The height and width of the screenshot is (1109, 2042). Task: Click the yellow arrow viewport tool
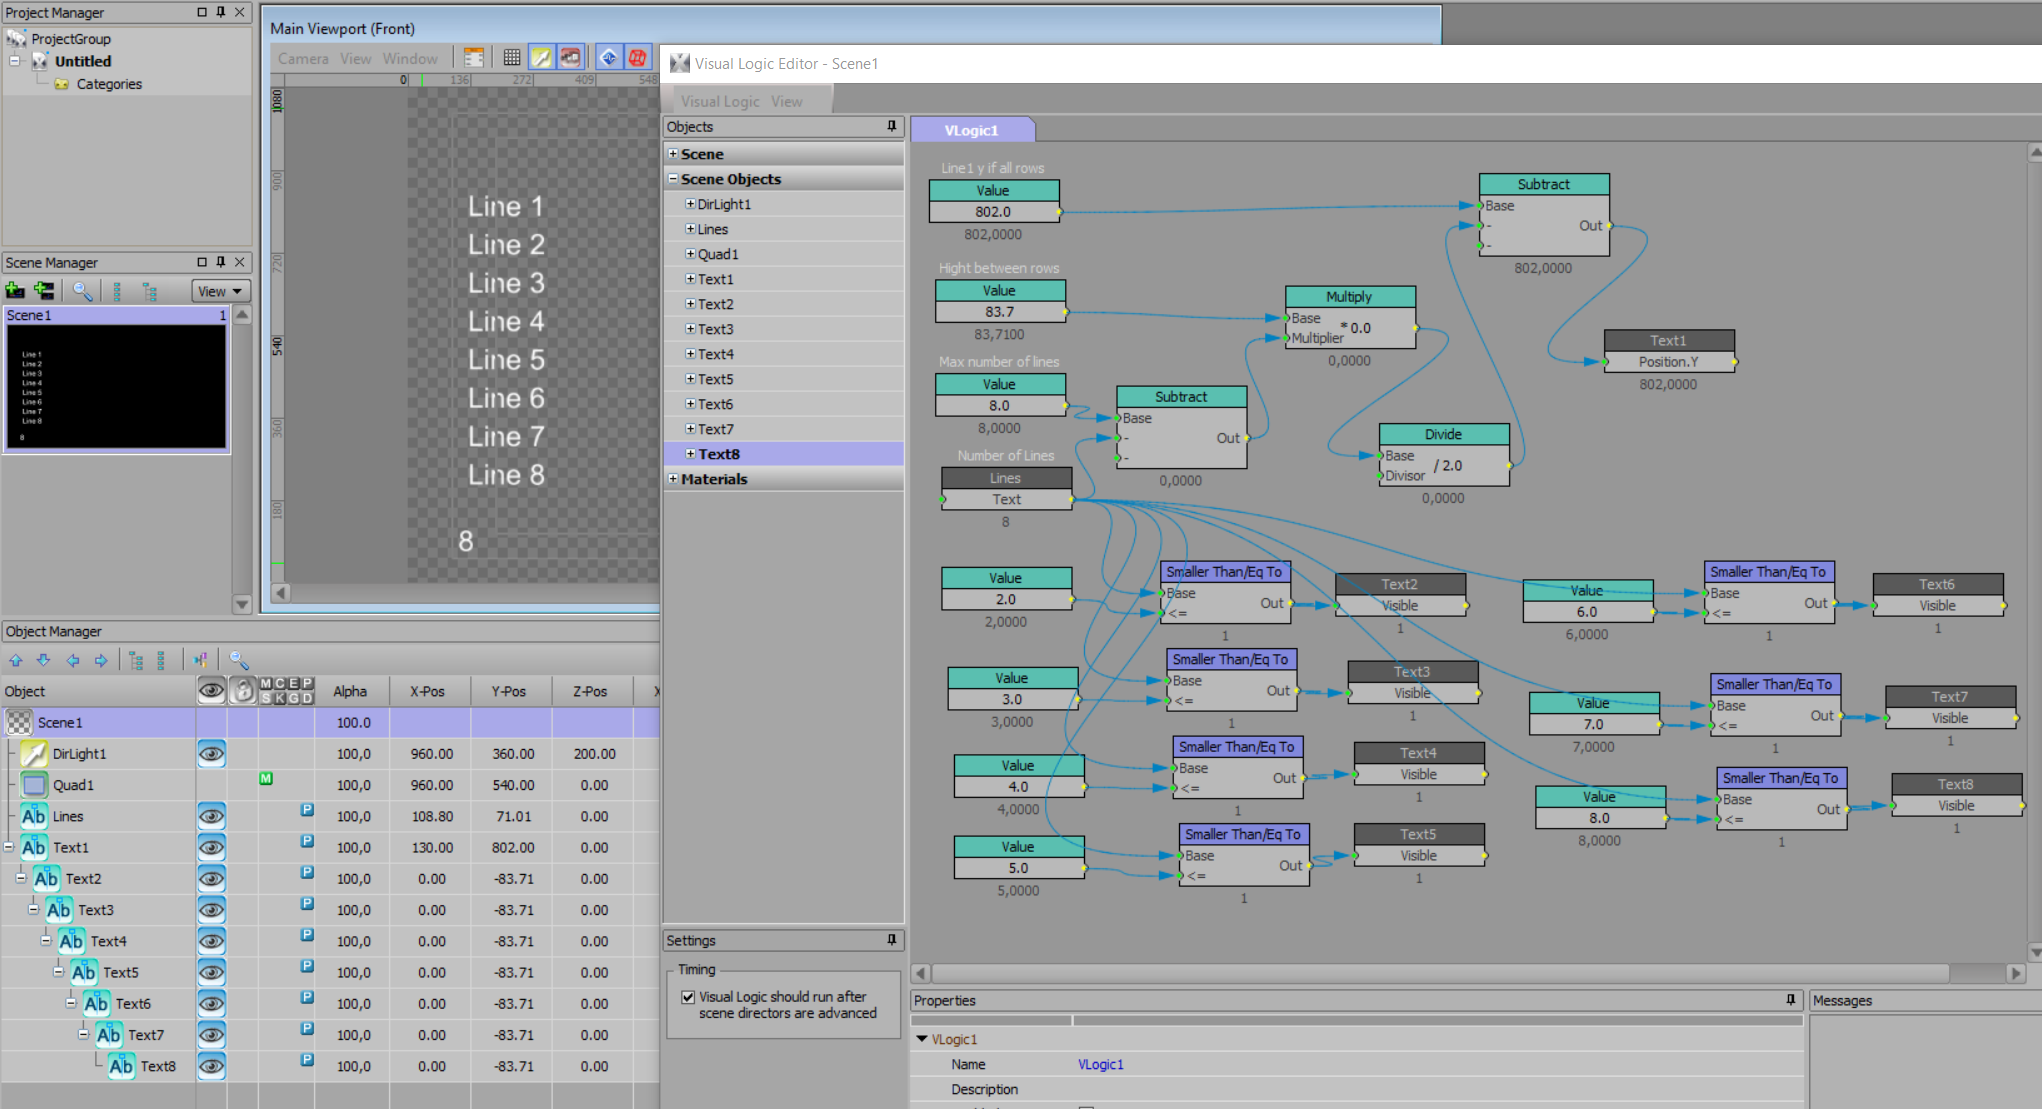pos(540,58)
